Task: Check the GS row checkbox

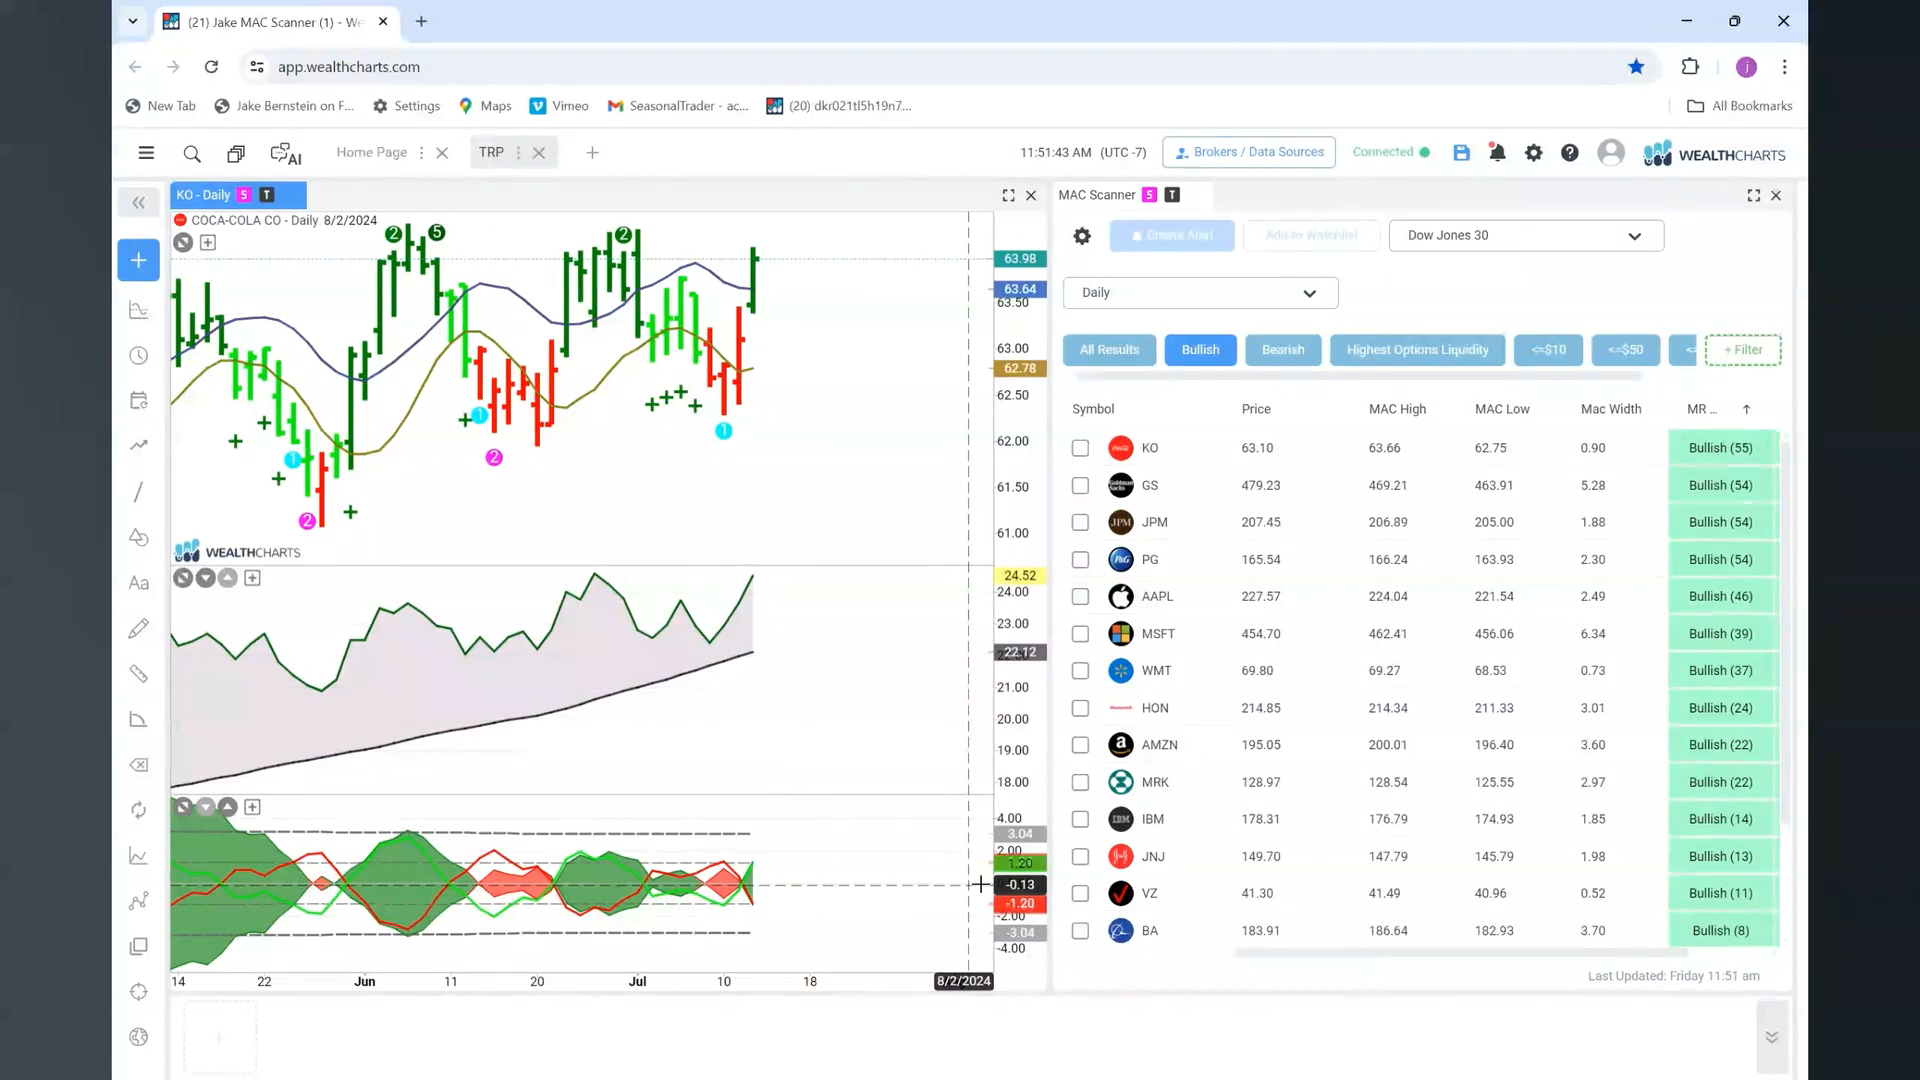Action: point(1080,485)
